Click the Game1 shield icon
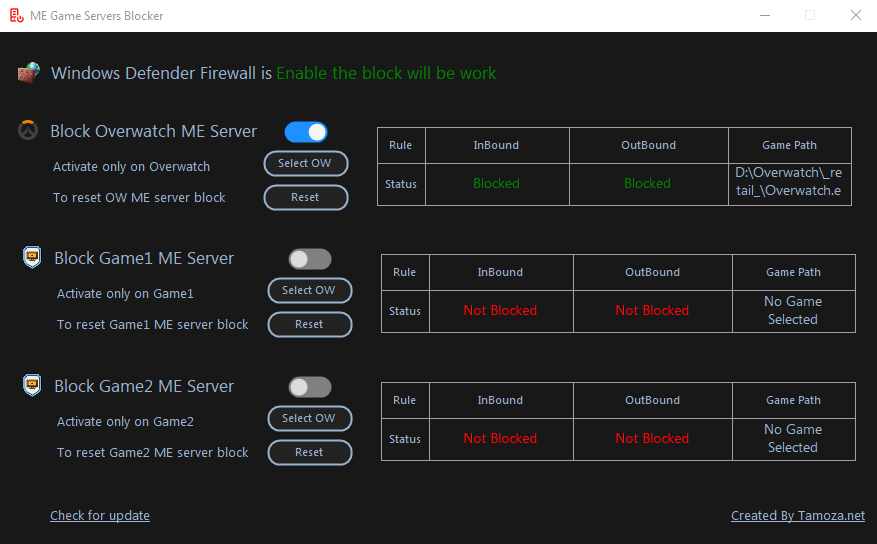 click(x=33, y=258)
